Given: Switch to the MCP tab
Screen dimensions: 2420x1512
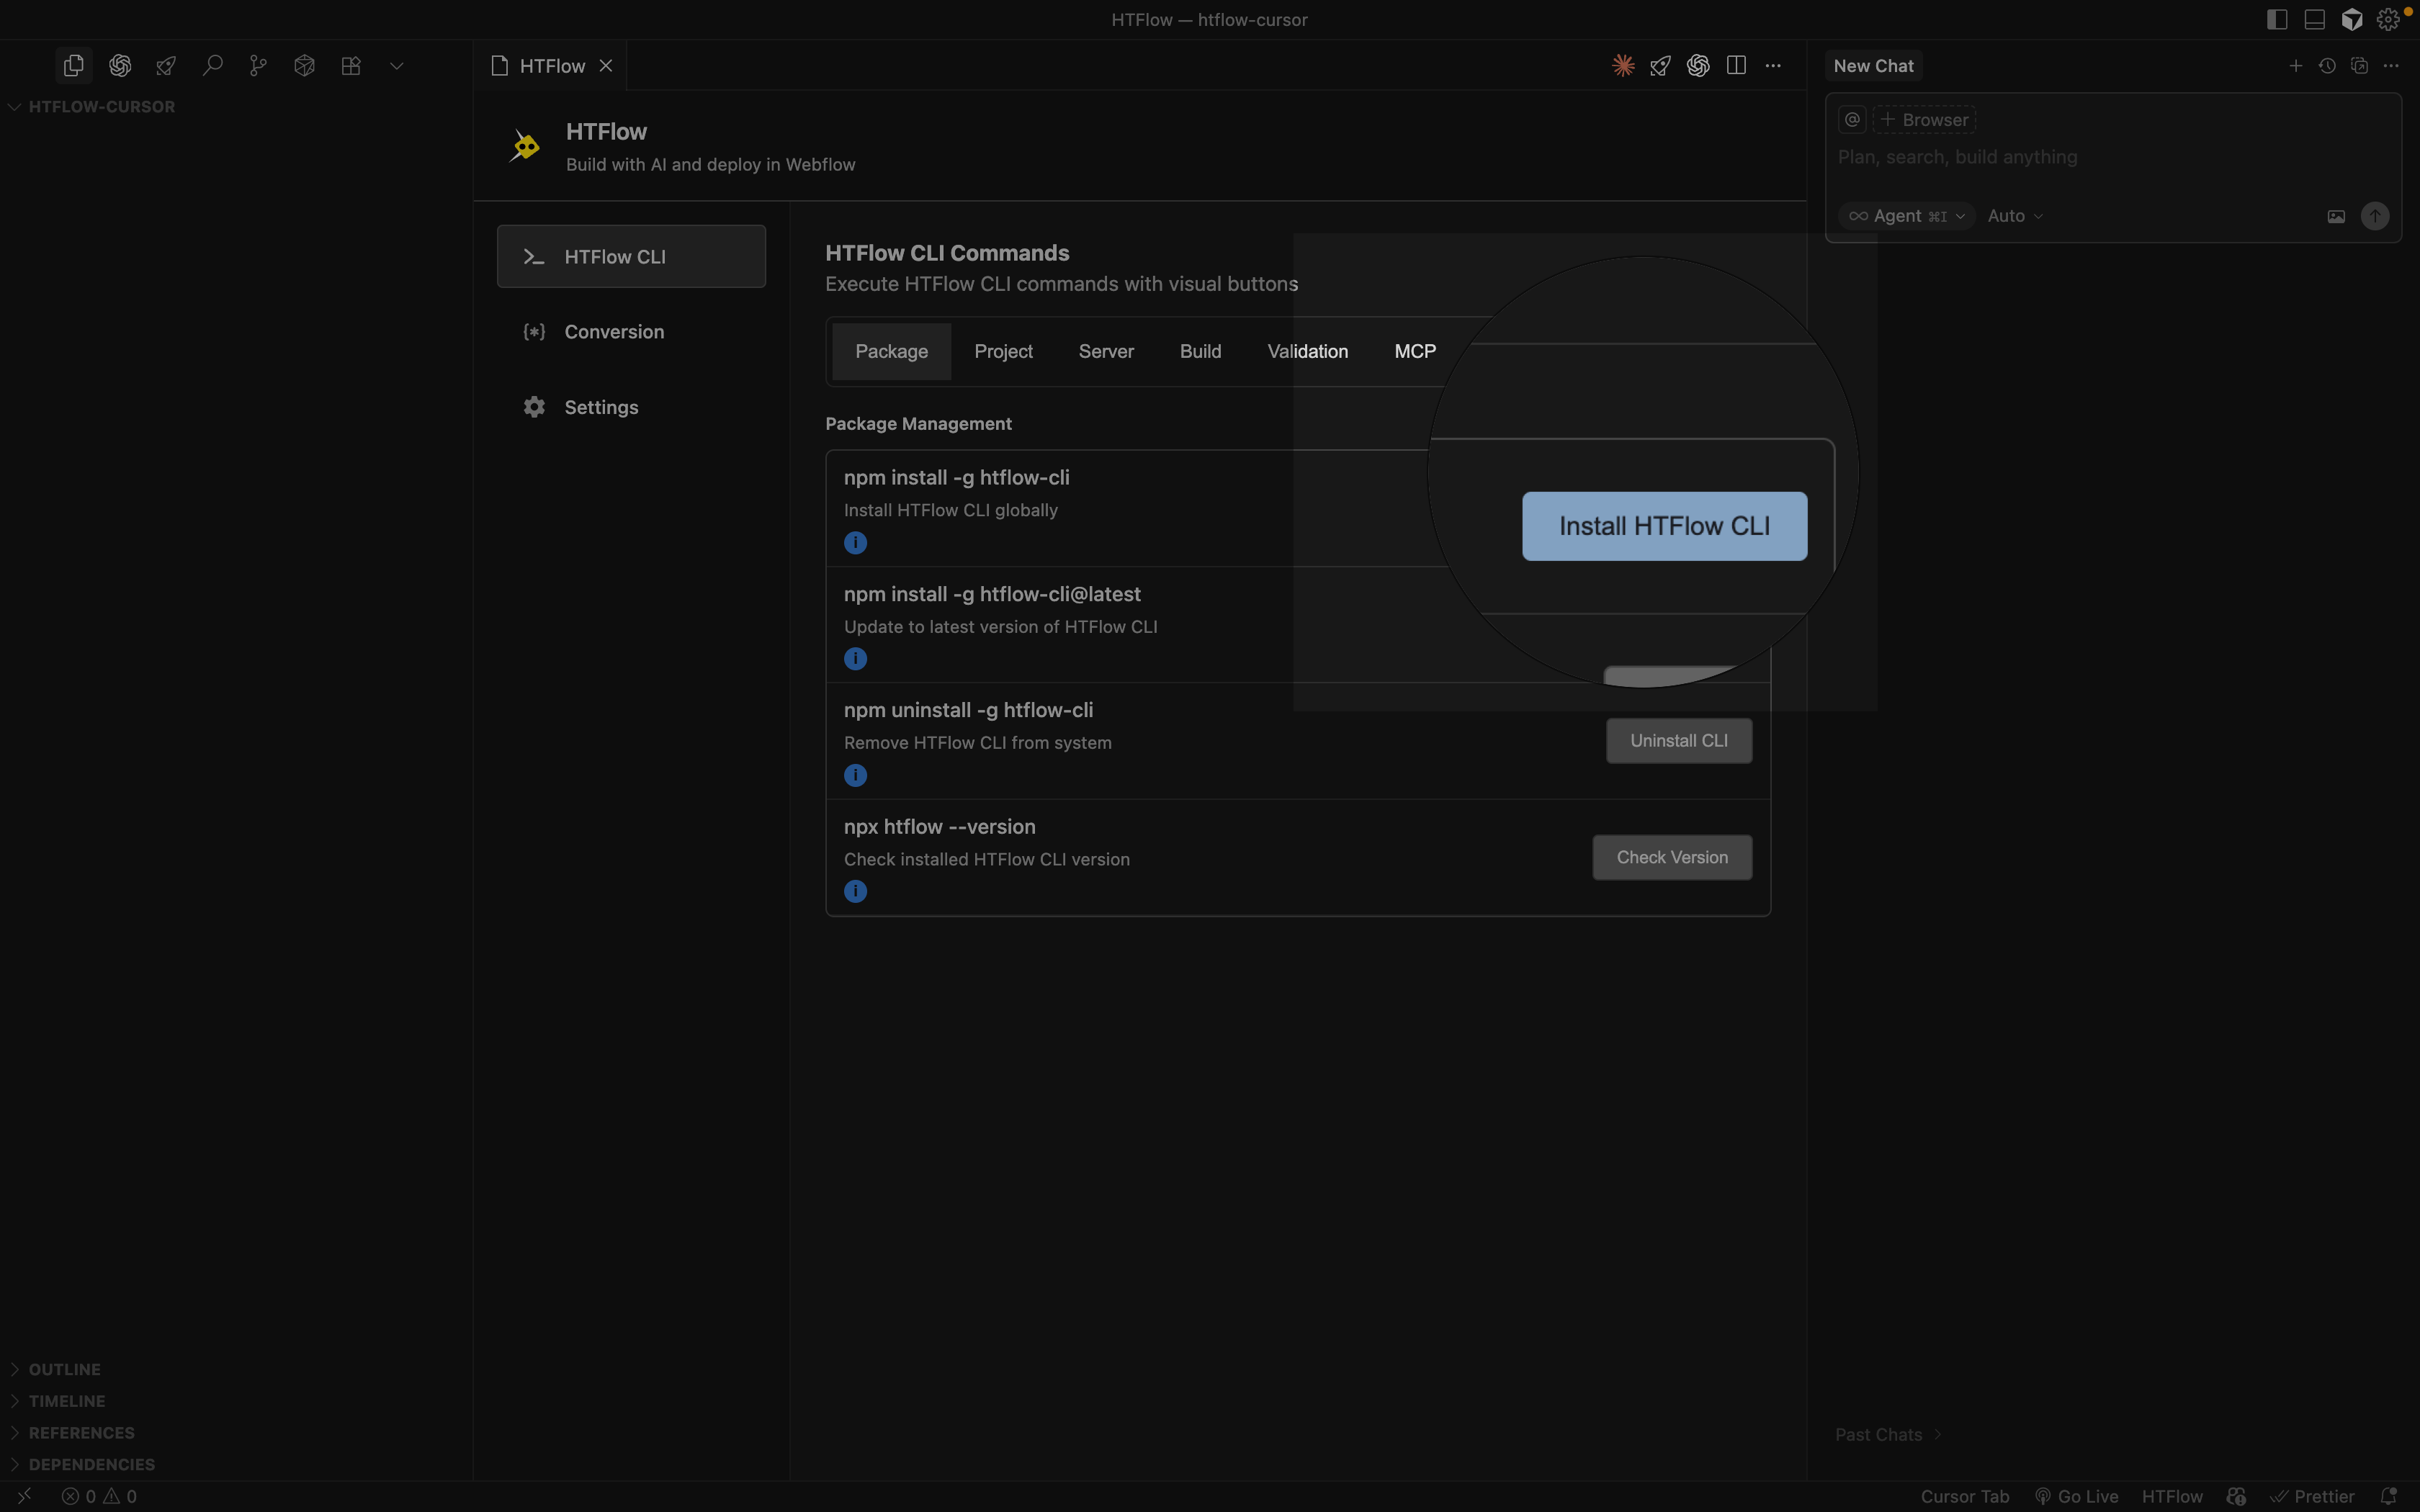Looking at the screenshot, I should (1414, 351).
